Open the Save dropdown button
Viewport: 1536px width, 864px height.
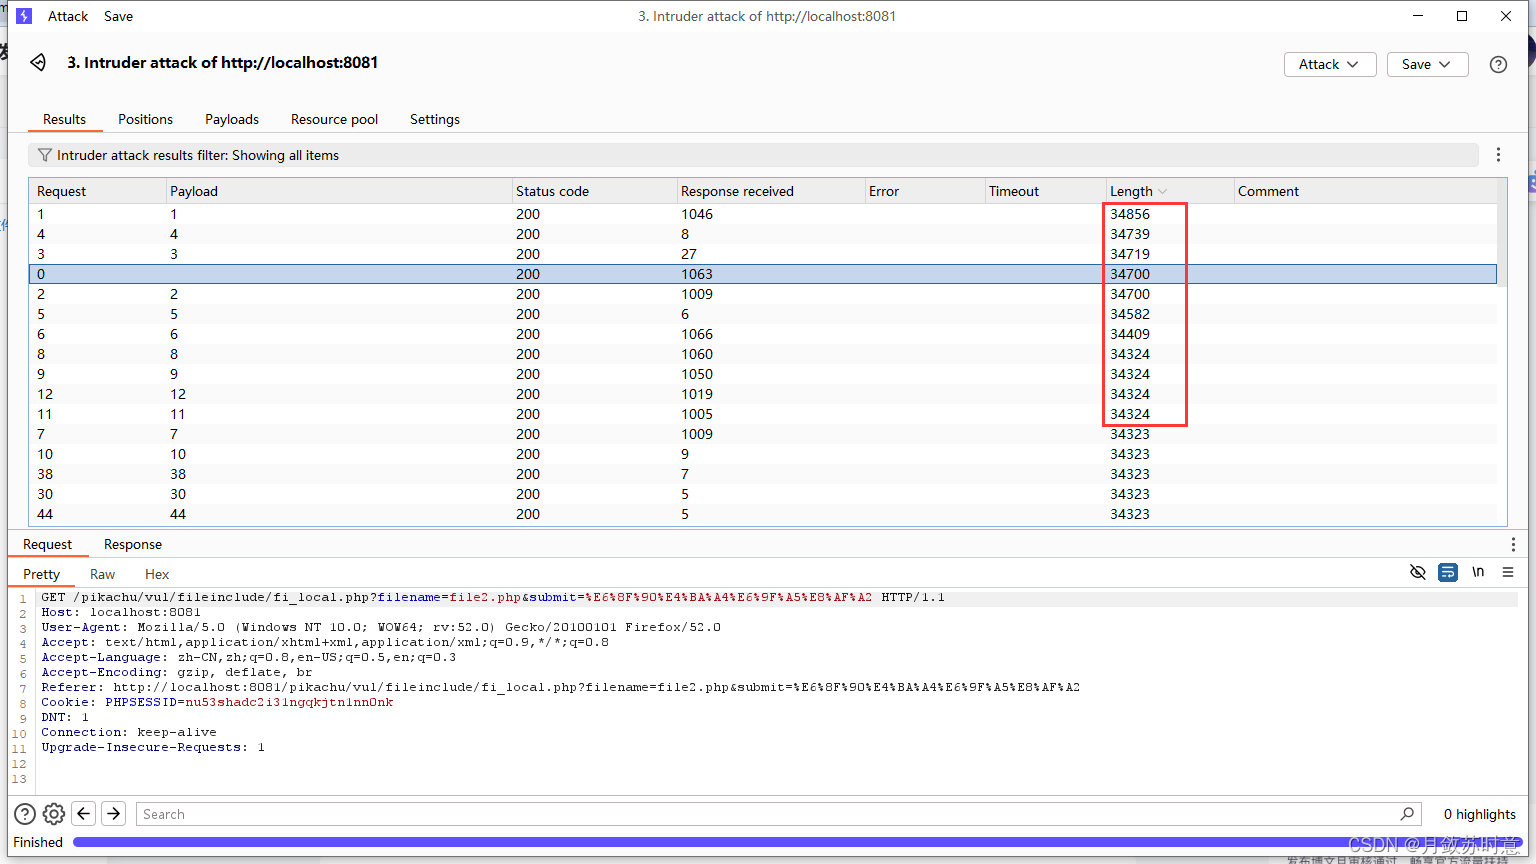click(x=1427, y=64)
